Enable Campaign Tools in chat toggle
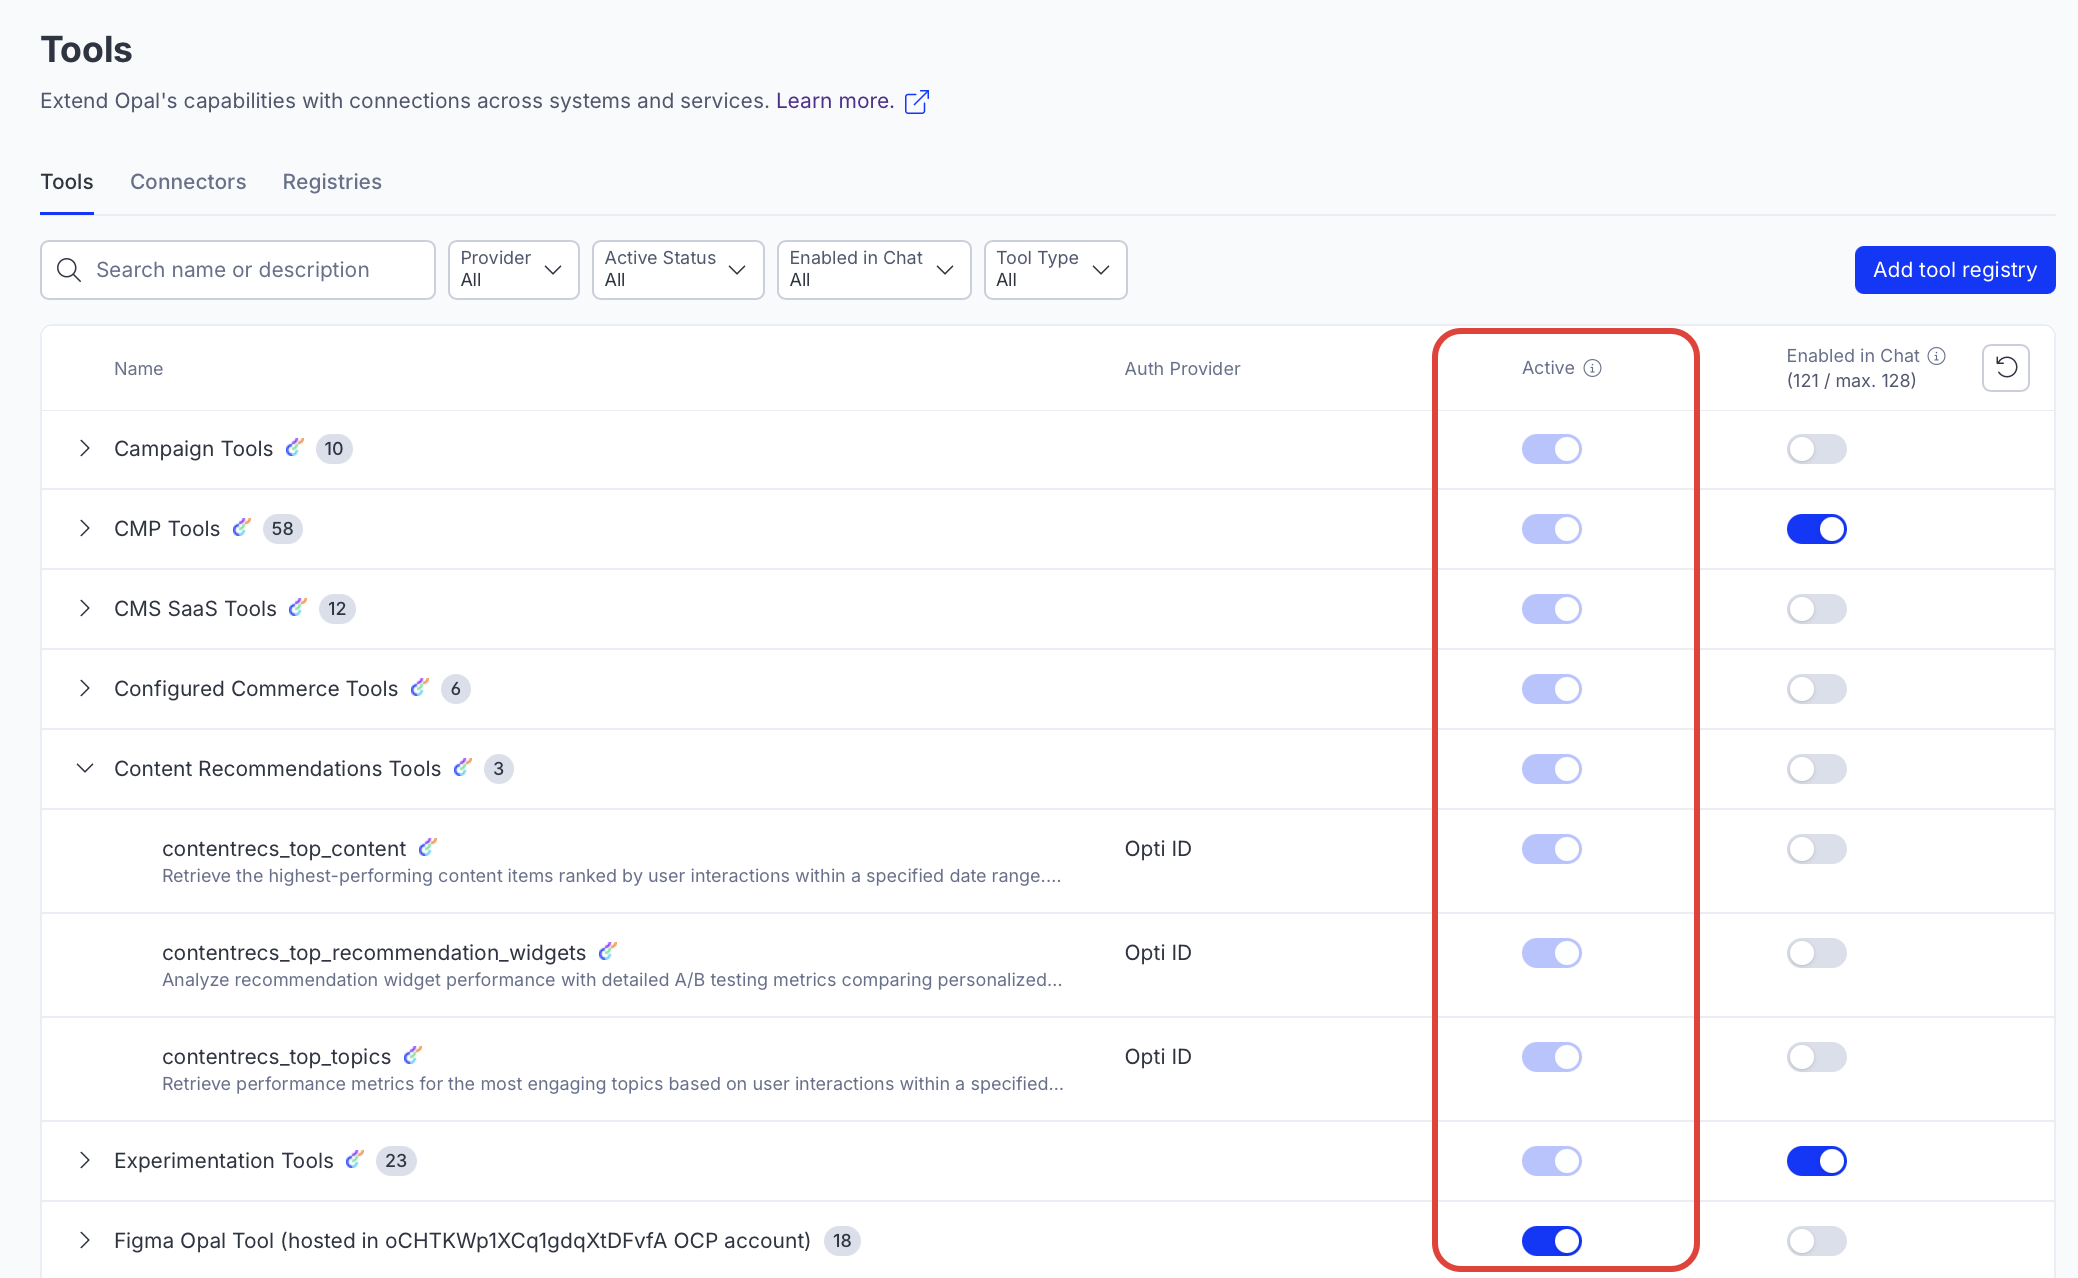Screen dimensions: 2078x1278 (1816, 449)
